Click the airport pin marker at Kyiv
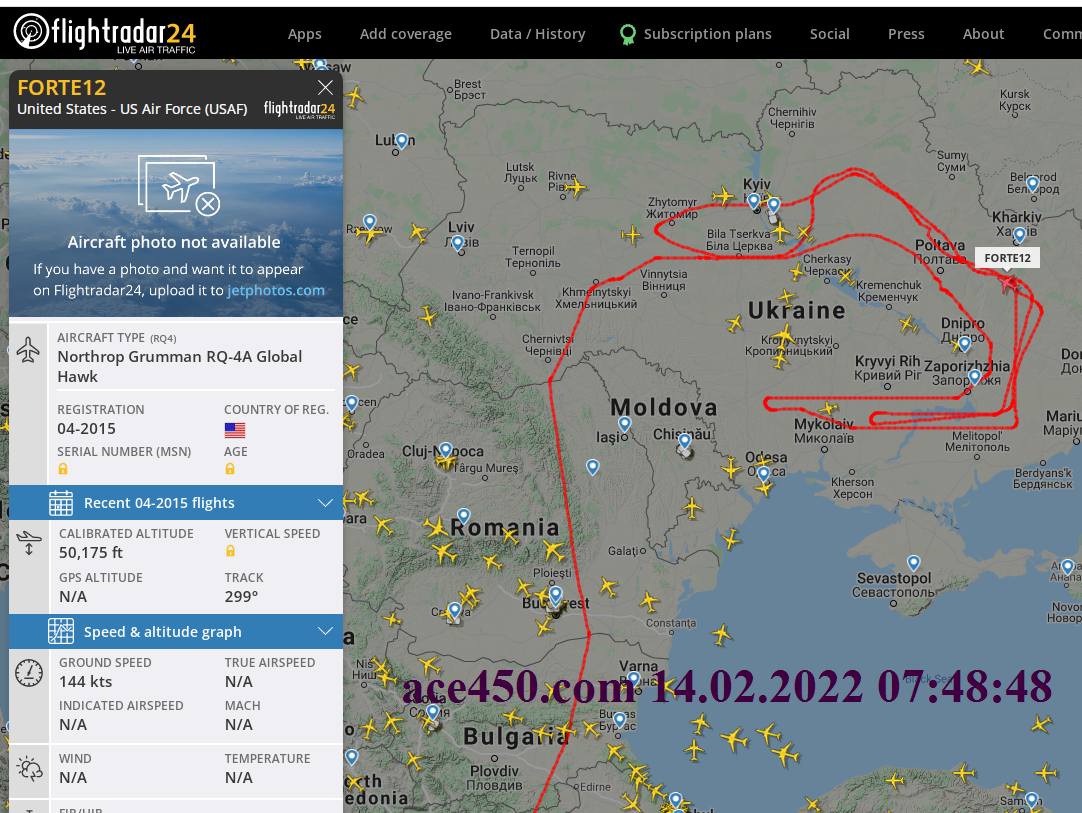 click(x=754, y=201)
